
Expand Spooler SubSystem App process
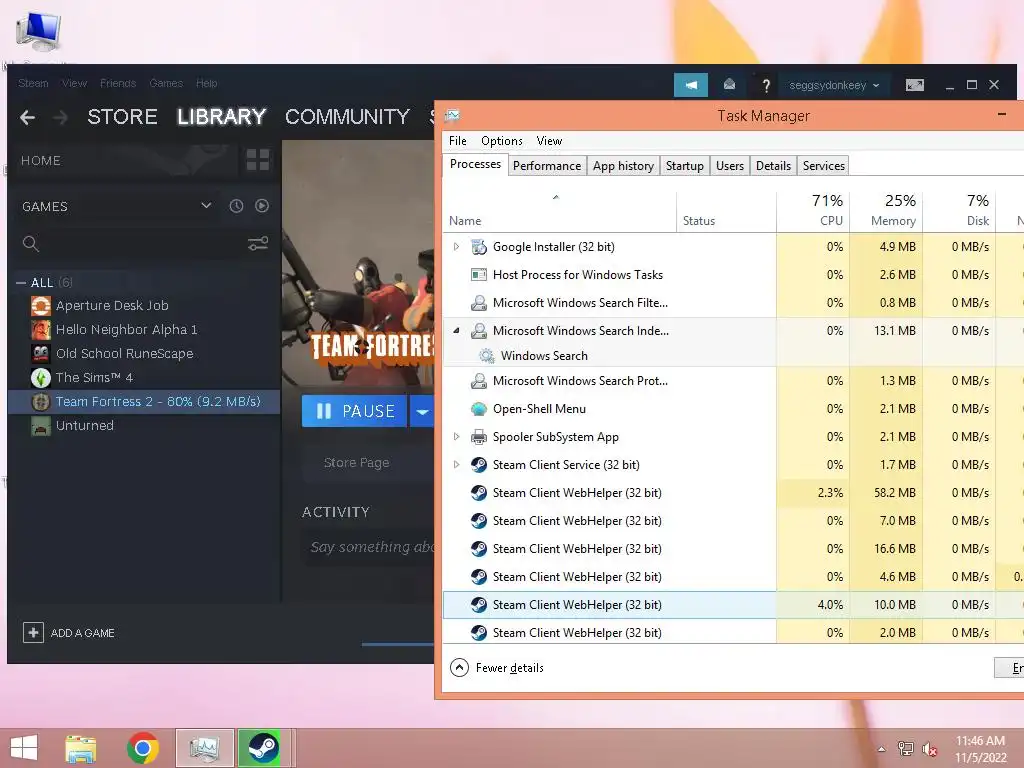tap(456, 437)
